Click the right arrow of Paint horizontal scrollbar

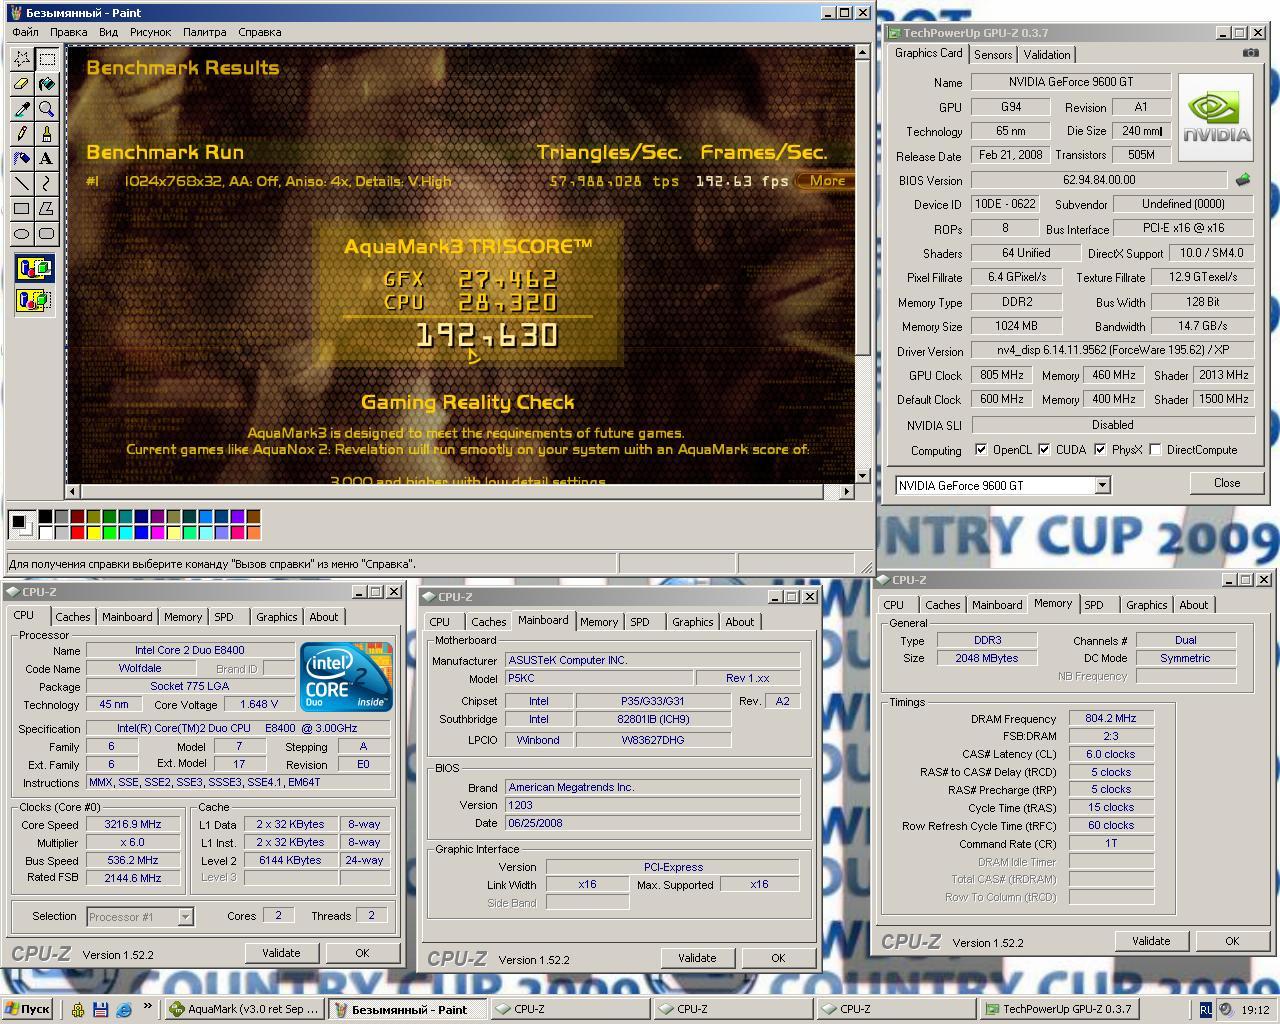pyautogui.click(x=846, y=491)
